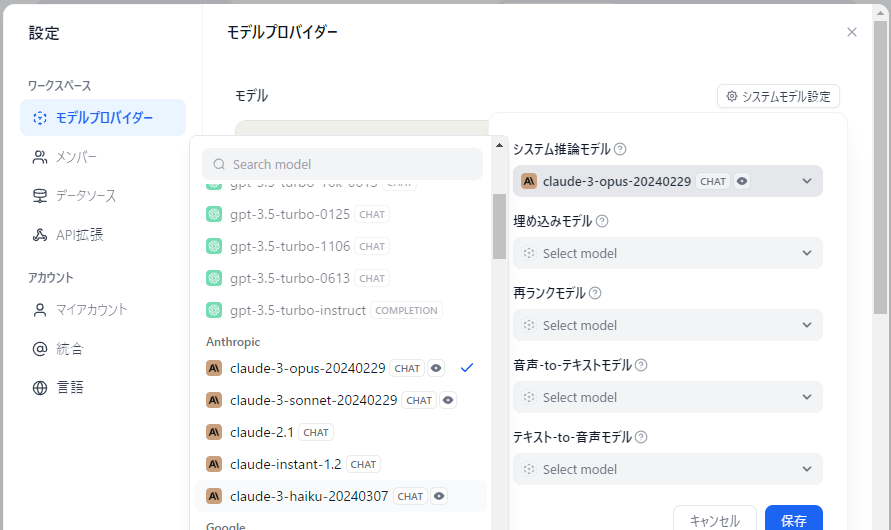Click the 保存 button
Screen dimensions: 891x530
(794, 519)
